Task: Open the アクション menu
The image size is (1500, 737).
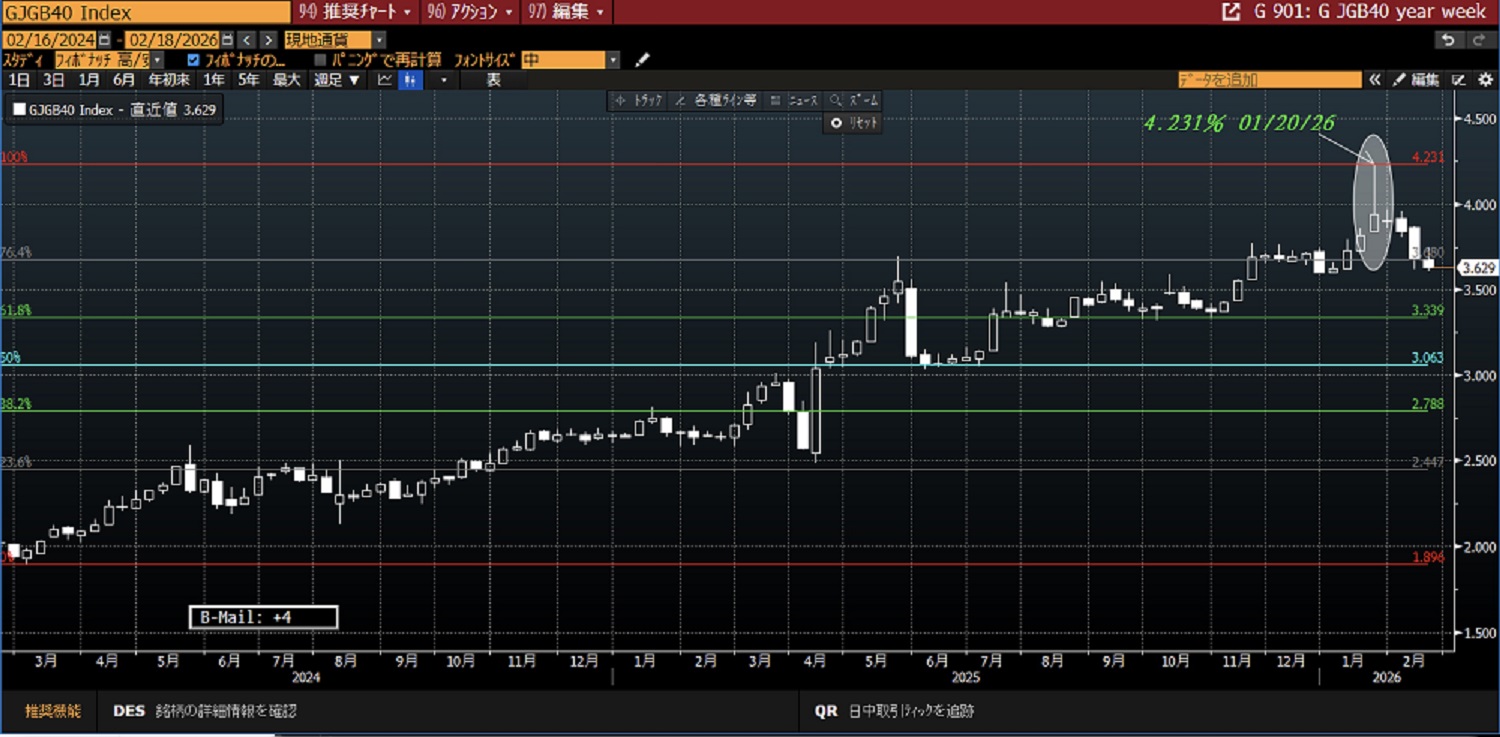Action: 470,12
